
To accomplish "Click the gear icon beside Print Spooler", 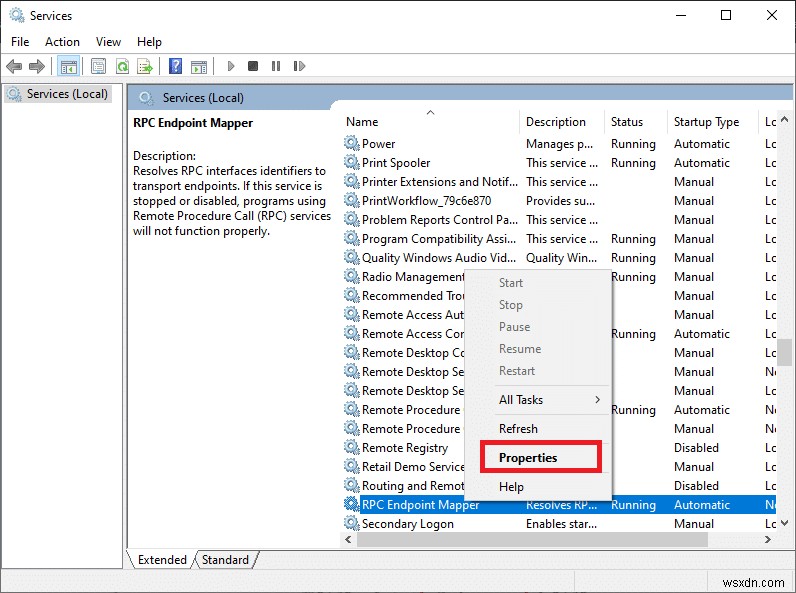I will (351, 162).
